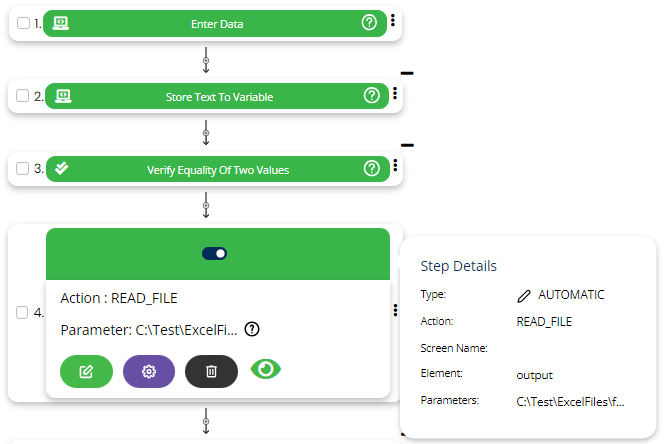Open the three-dot menu for step 1
Screen dimensions: 671x444
pyautogui.click(x=394, y=21)
